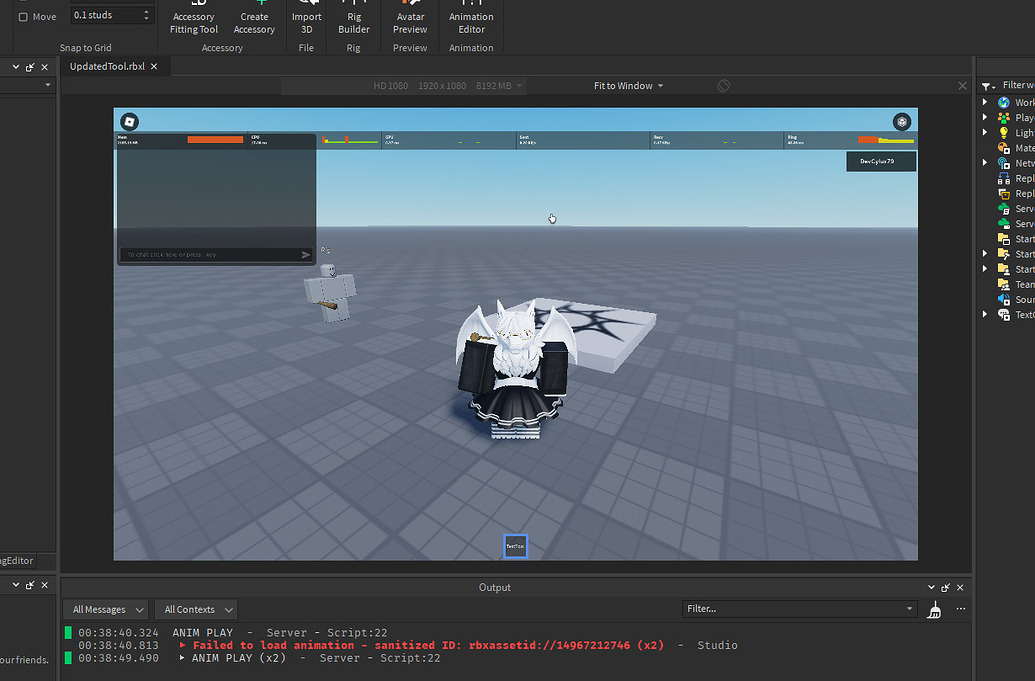Expand the Workspace tree item

(x=985, y=101)
